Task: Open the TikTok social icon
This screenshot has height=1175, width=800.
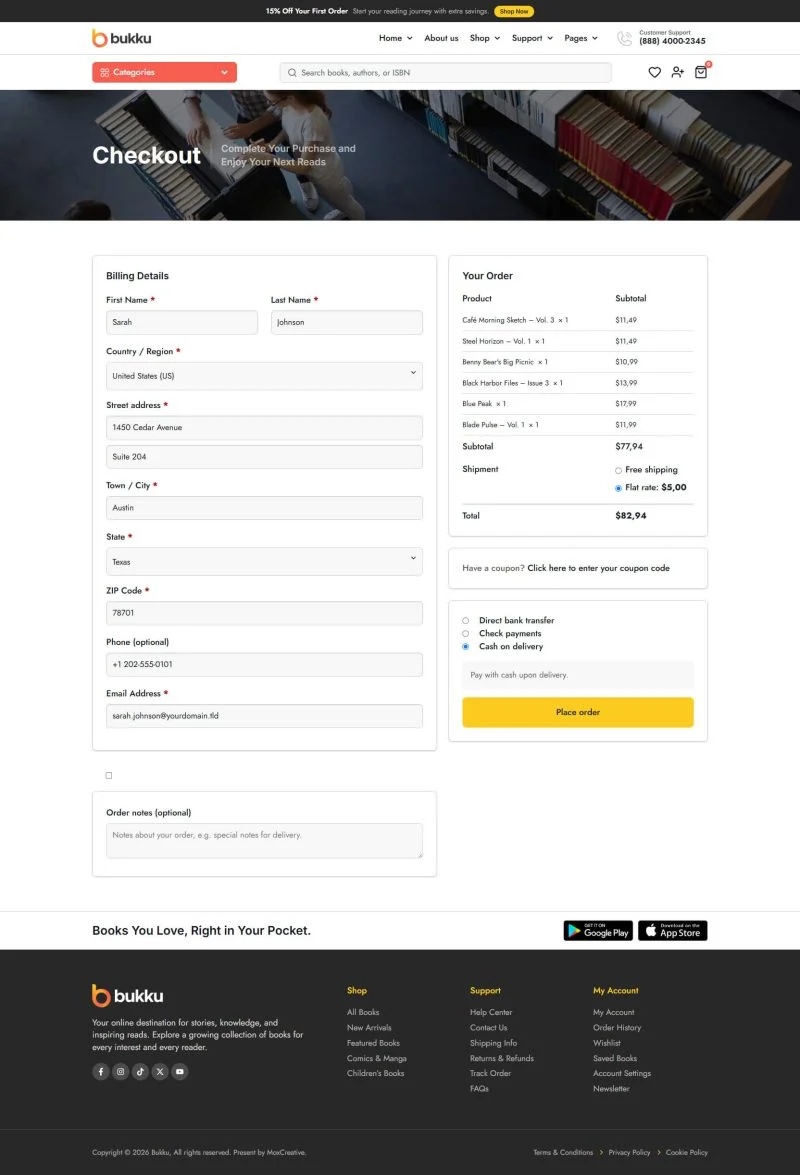Action: pyautogui.click(x=140, y=1072)
